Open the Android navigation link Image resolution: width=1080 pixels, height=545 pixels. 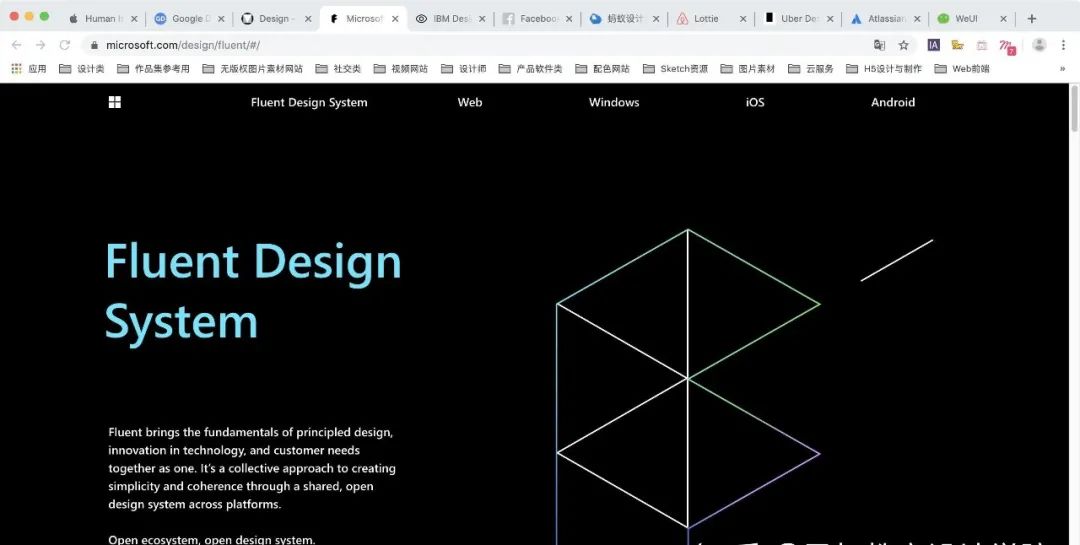(x=893, y=103)
